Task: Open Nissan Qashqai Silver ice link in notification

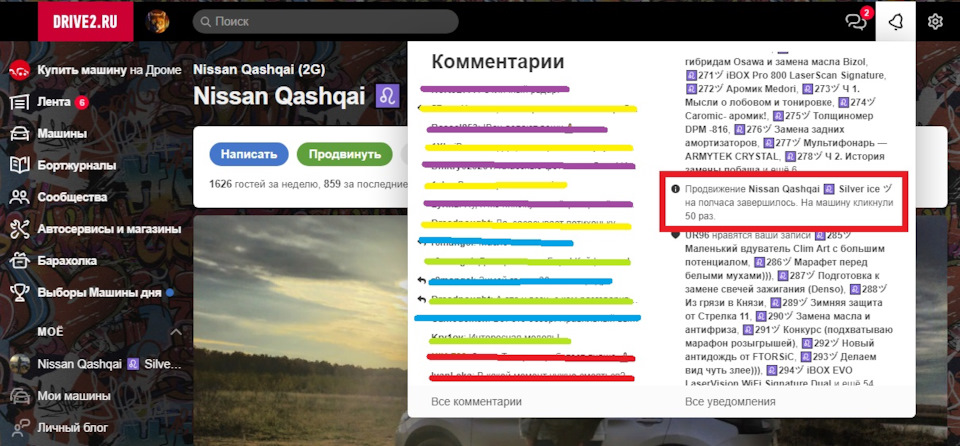Action: [x=820, y=189]
